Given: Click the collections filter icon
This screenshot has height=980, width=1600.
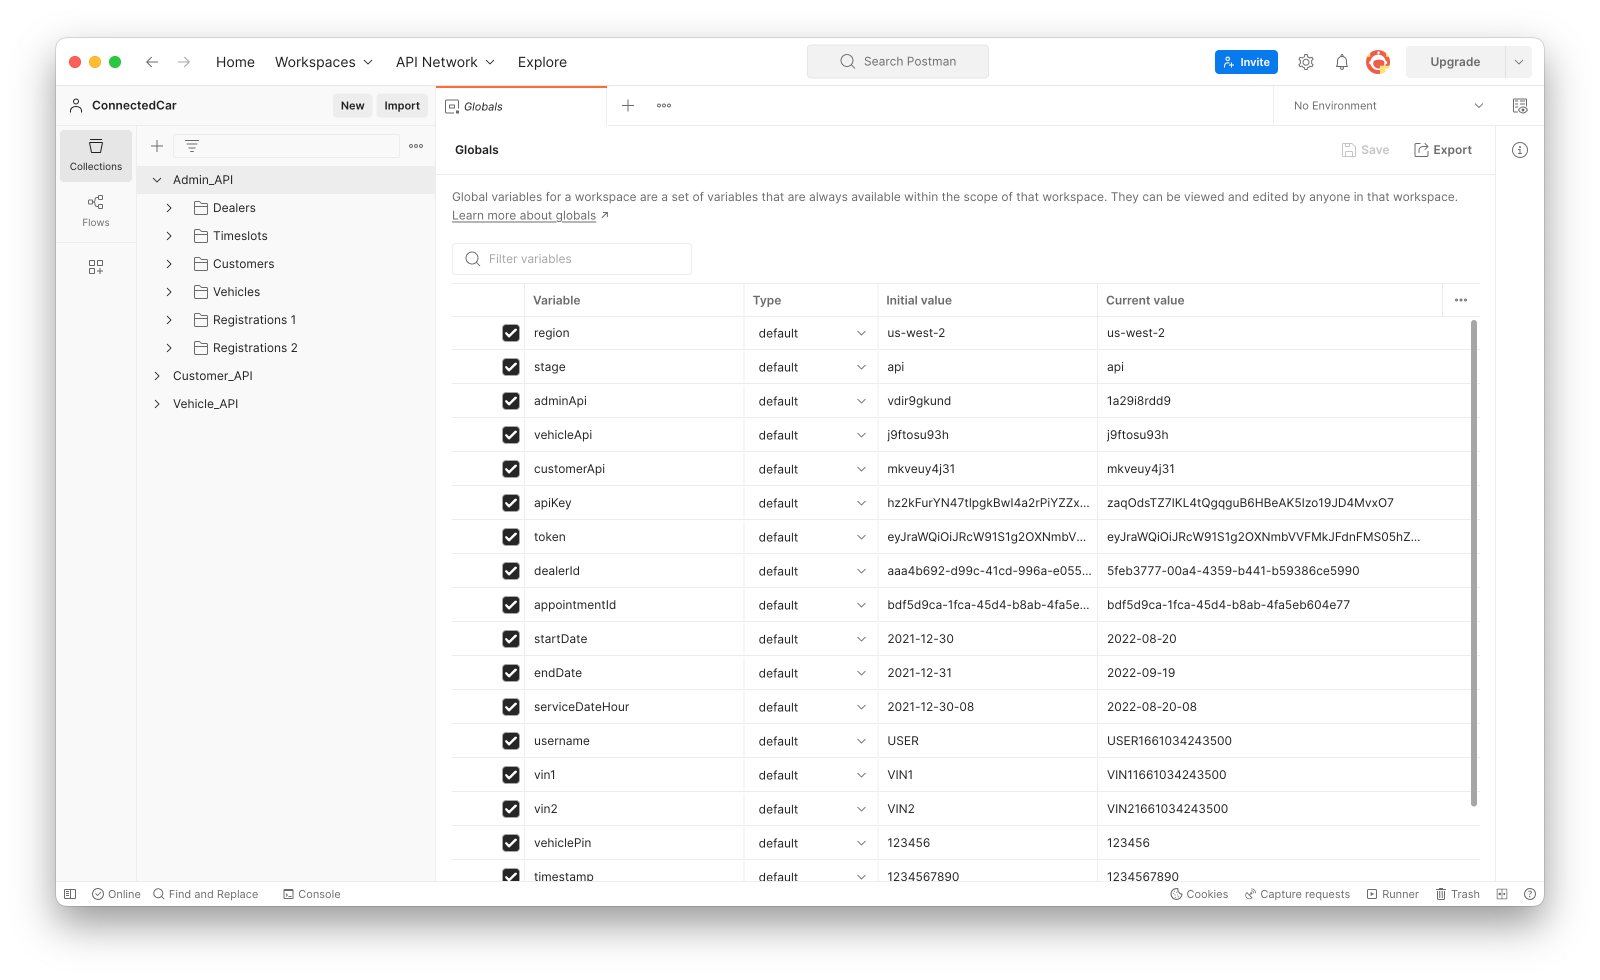Looking at the screenshot, I should pyautogui.click(x=192, y=146).
